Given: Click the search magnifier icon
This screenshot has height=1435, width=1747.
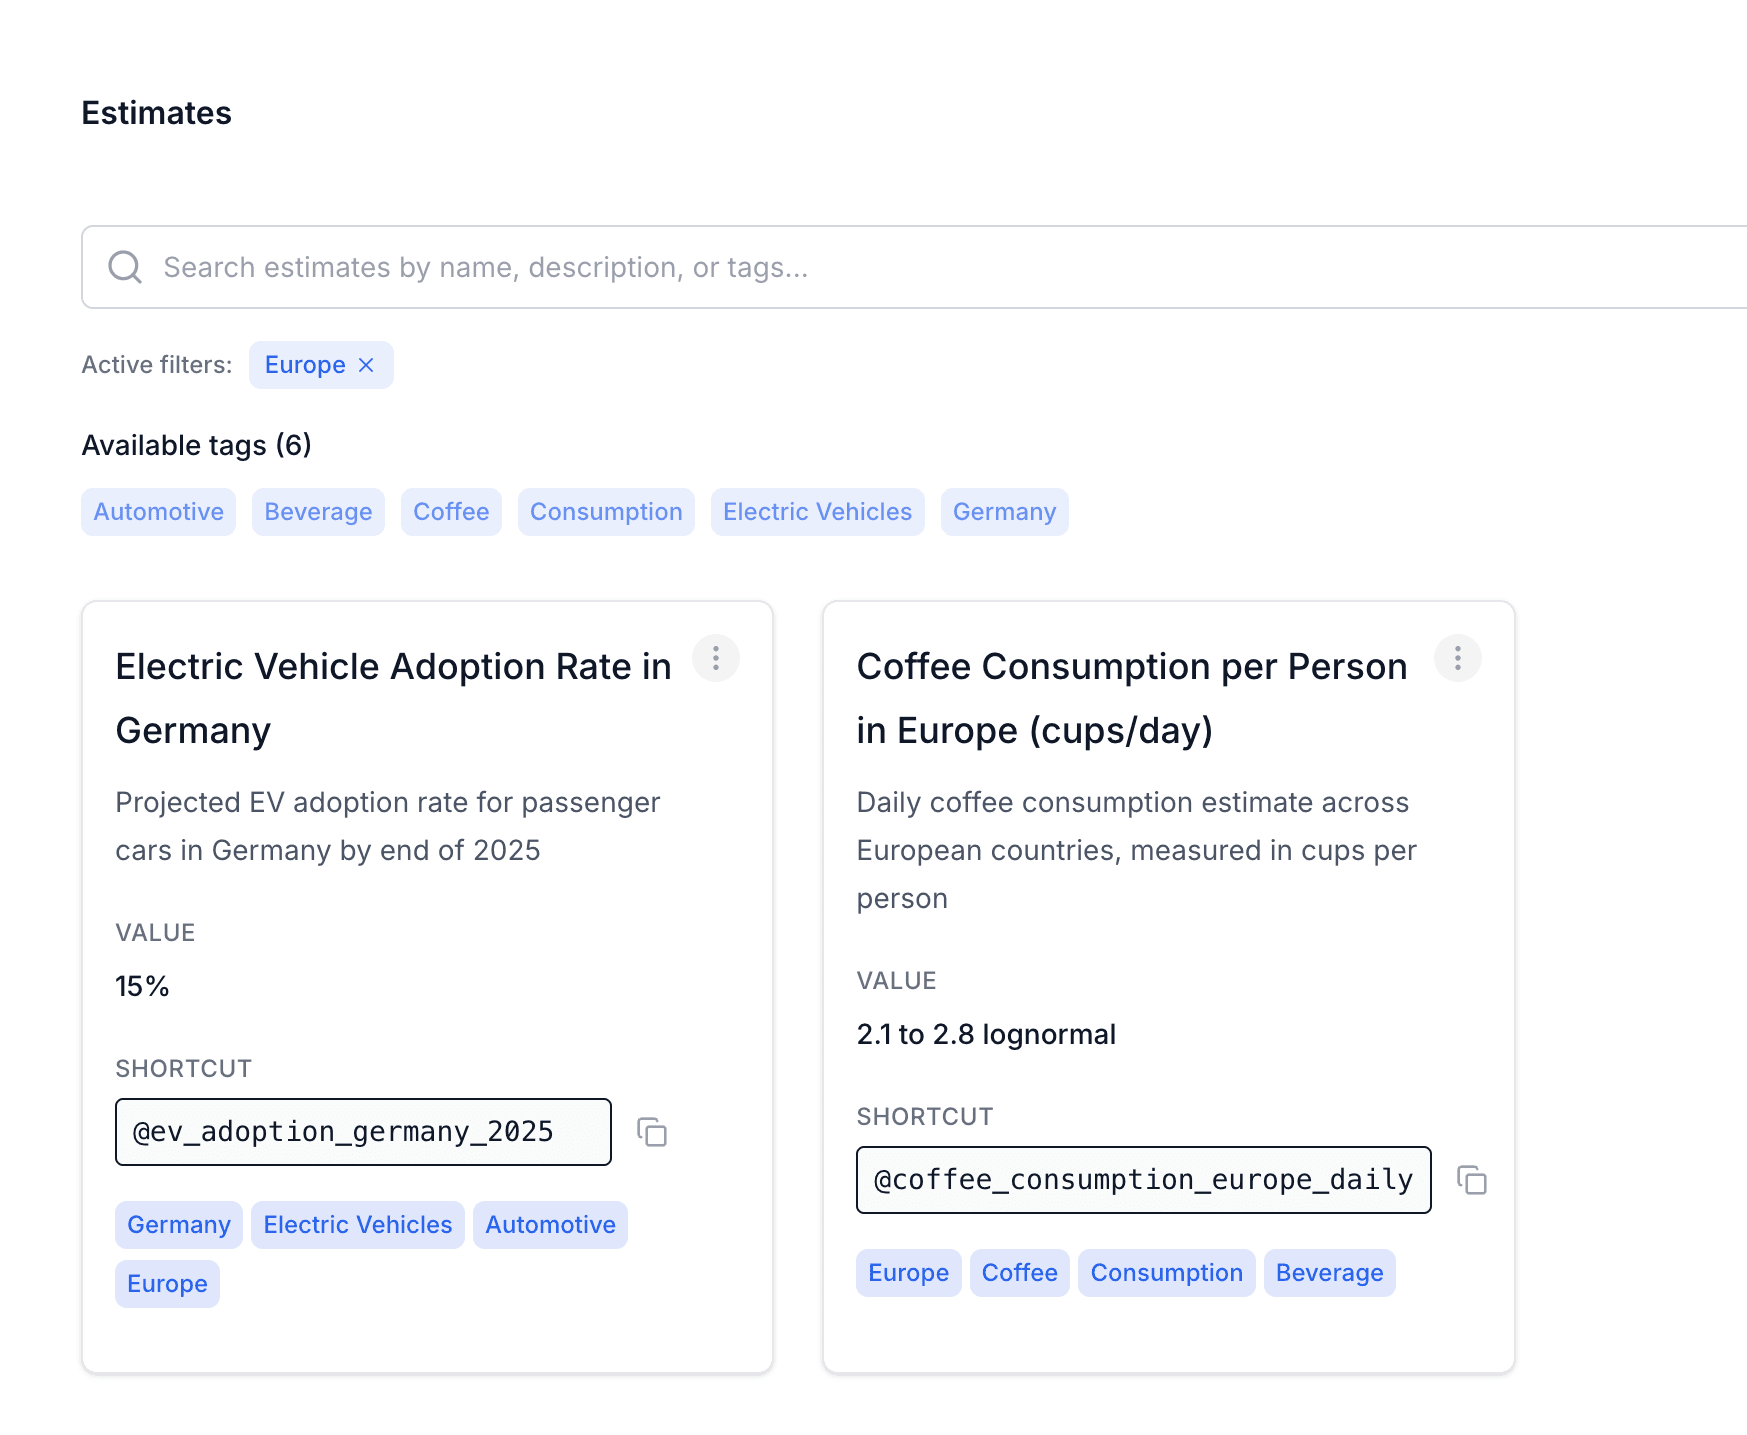Looking at the screenshot, I should pyautogui.click(x=125, y=267).
